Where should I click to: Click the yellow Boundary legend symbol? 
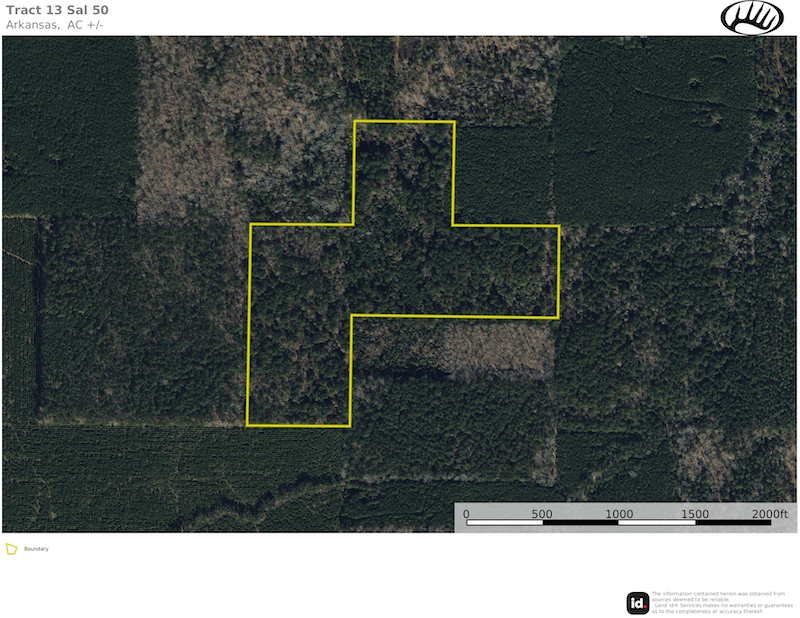click(11, 549)
